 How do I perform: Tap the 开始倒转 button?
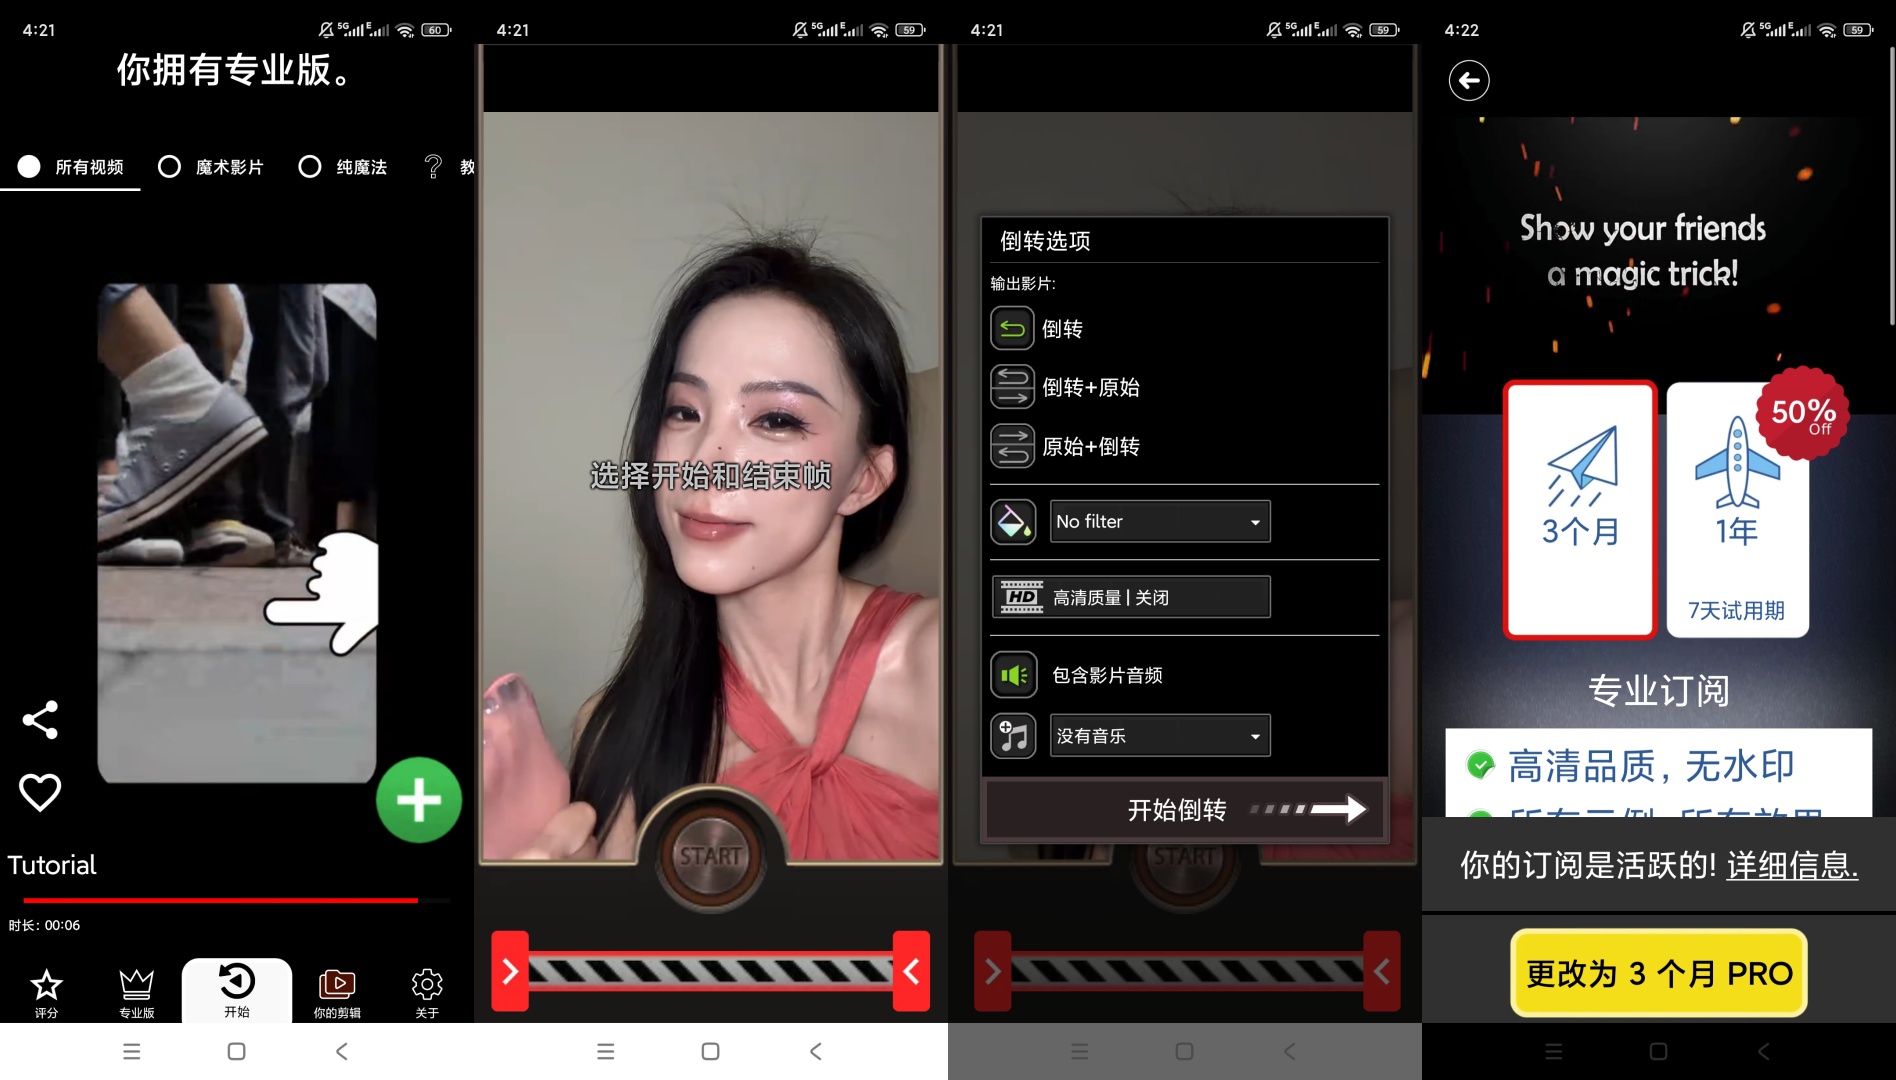pyautogui.click(x=1186, y=809)
